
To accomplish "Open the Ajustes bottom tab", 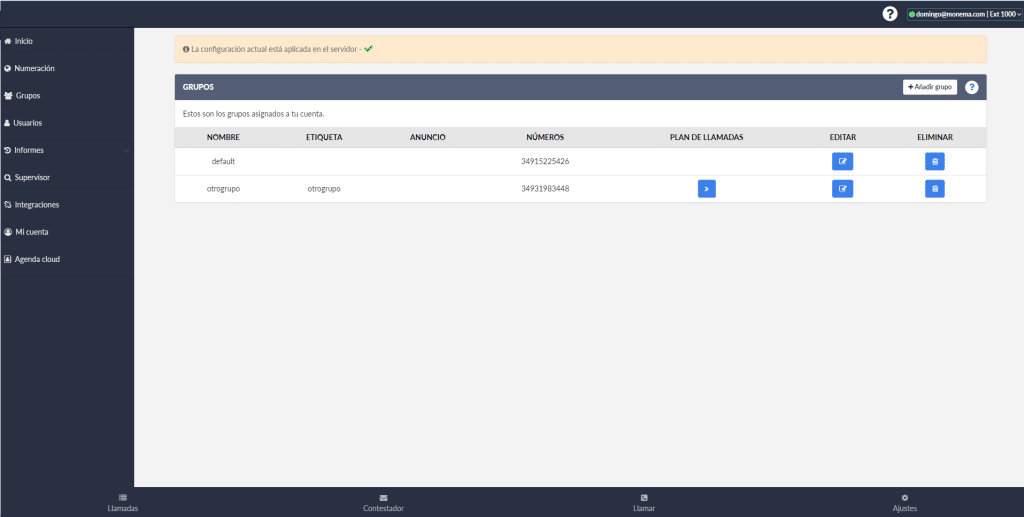I will [904, 503].
